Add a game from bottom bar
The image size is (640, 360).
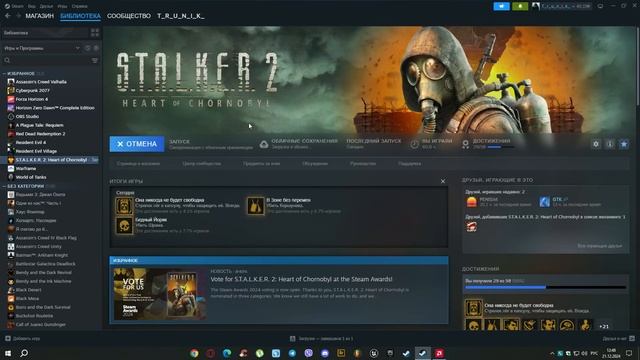click(22, 338)
